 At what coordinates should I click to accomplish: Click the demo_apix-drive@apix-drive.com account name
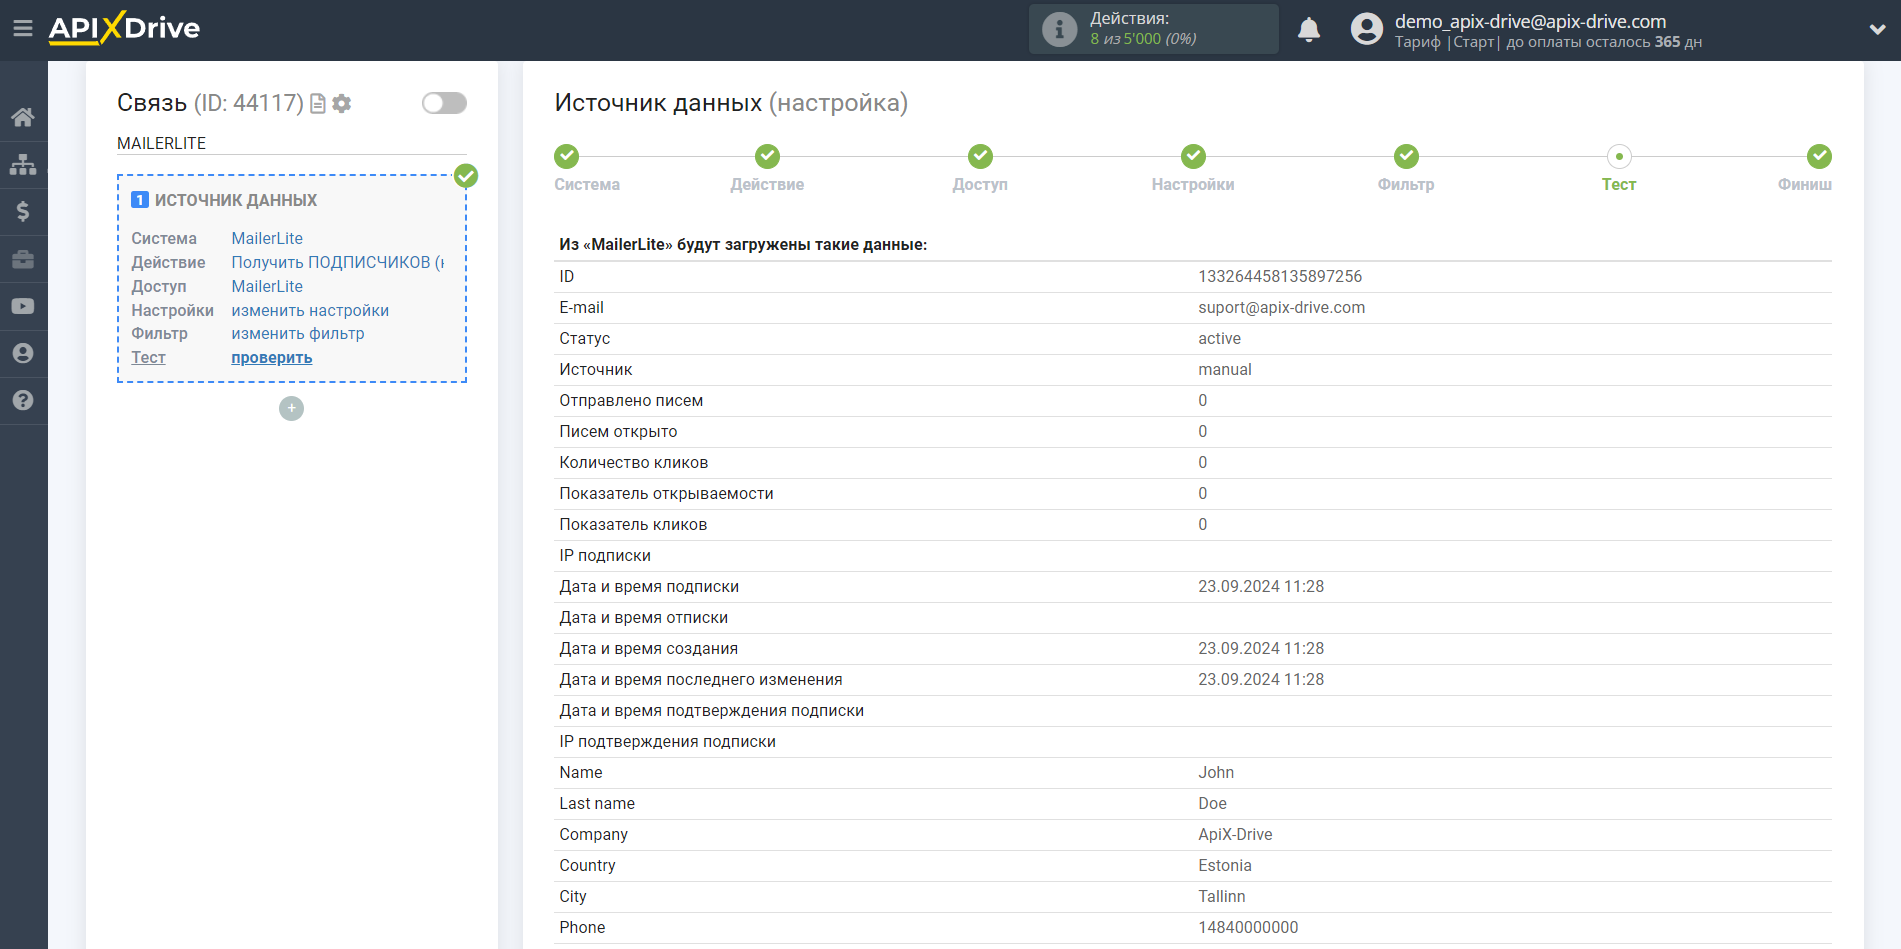(x=1530, y=21)
